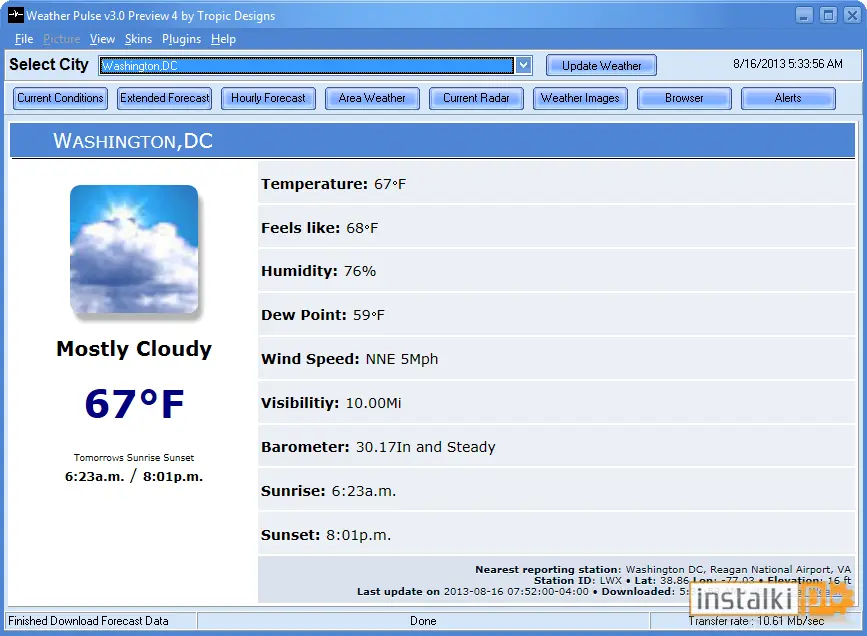Click the Update Weather button
This screenshot has height=636, width=867.
[601, 65]
